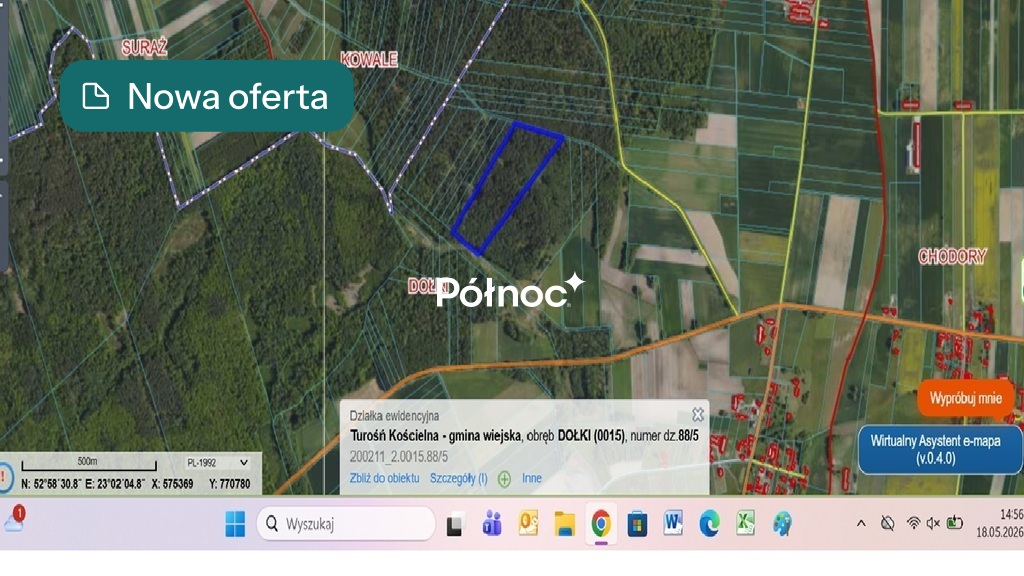Click the Wyszukaj taskbar search field
The image size is (1024, 576).
pyautogui.click(x=346, y=524)
